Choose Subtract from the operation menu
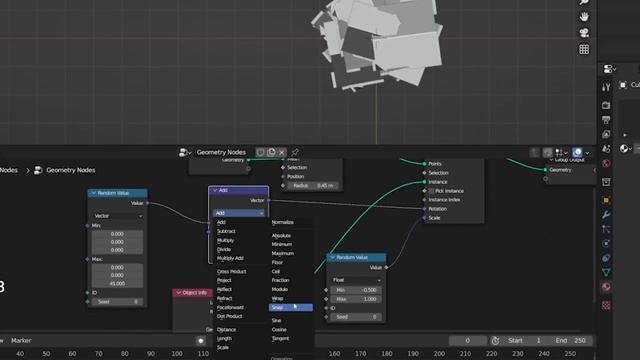Viewport: 640px width, 360px height. 226,231
